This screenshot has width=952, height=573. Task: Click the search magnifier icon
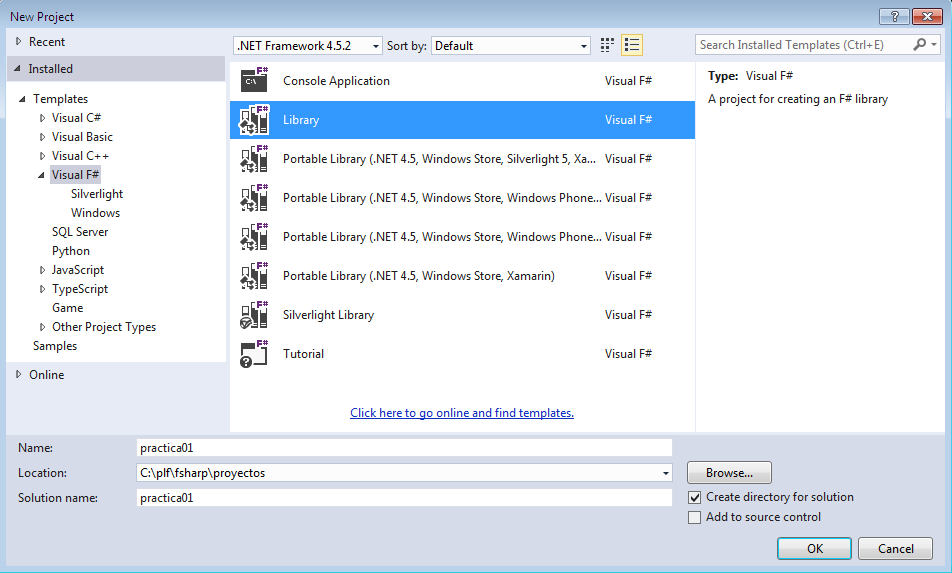click(920, 45)
